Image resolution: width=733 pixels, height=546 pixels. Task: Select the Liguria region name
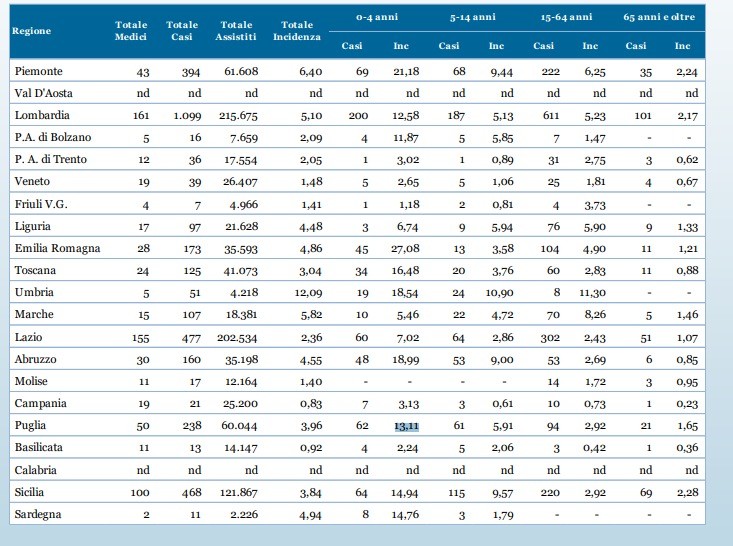point(32,226)
